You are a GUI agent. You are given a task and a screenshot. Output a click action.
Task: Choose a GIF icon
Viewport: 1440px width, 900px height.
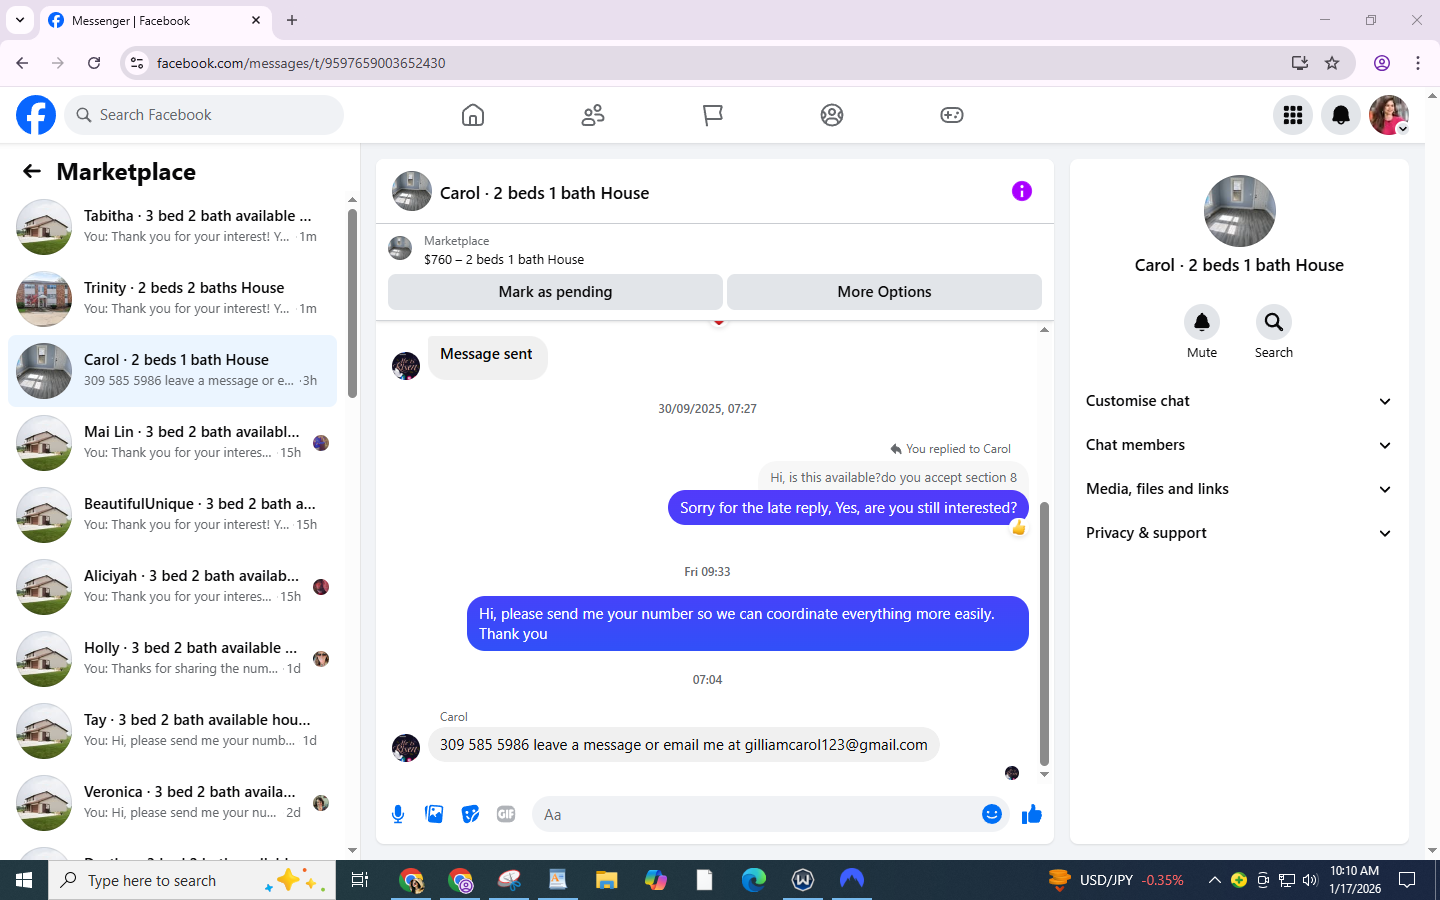pyautogui.click(x=506, y=814)
